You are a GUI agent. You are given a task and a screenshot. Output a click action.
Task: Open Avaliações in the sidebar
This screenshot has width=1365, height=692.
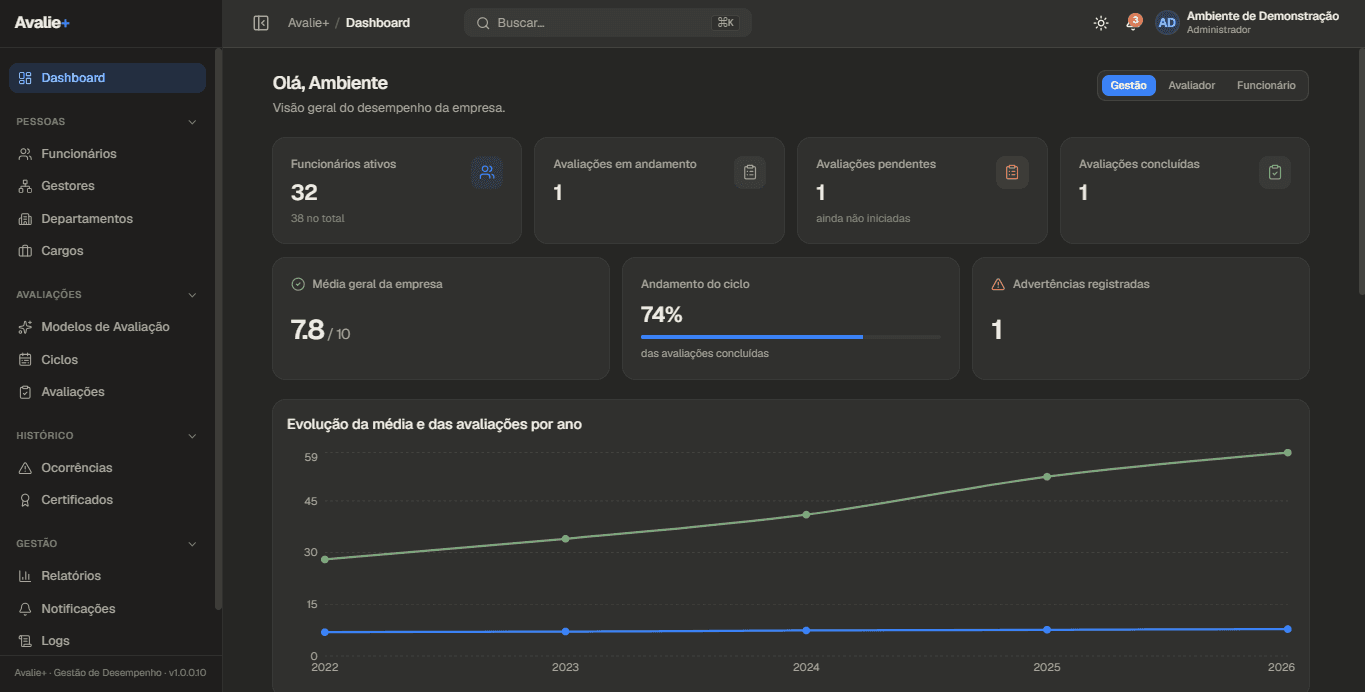[108, 392]
